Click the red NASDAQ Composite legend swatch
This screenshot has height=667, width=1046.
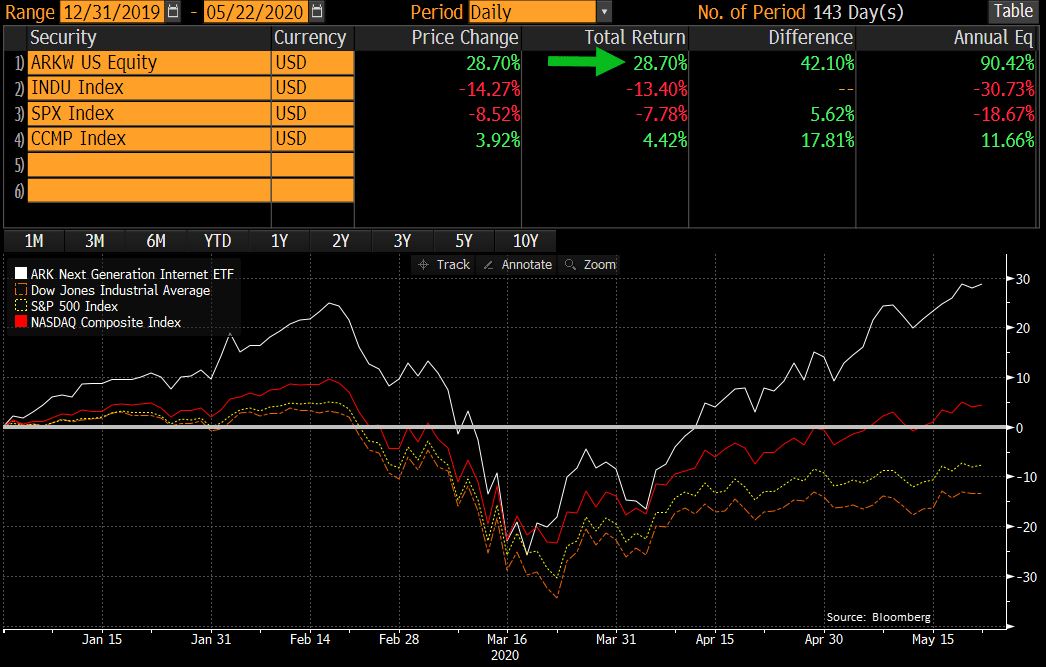click(20, 322)
